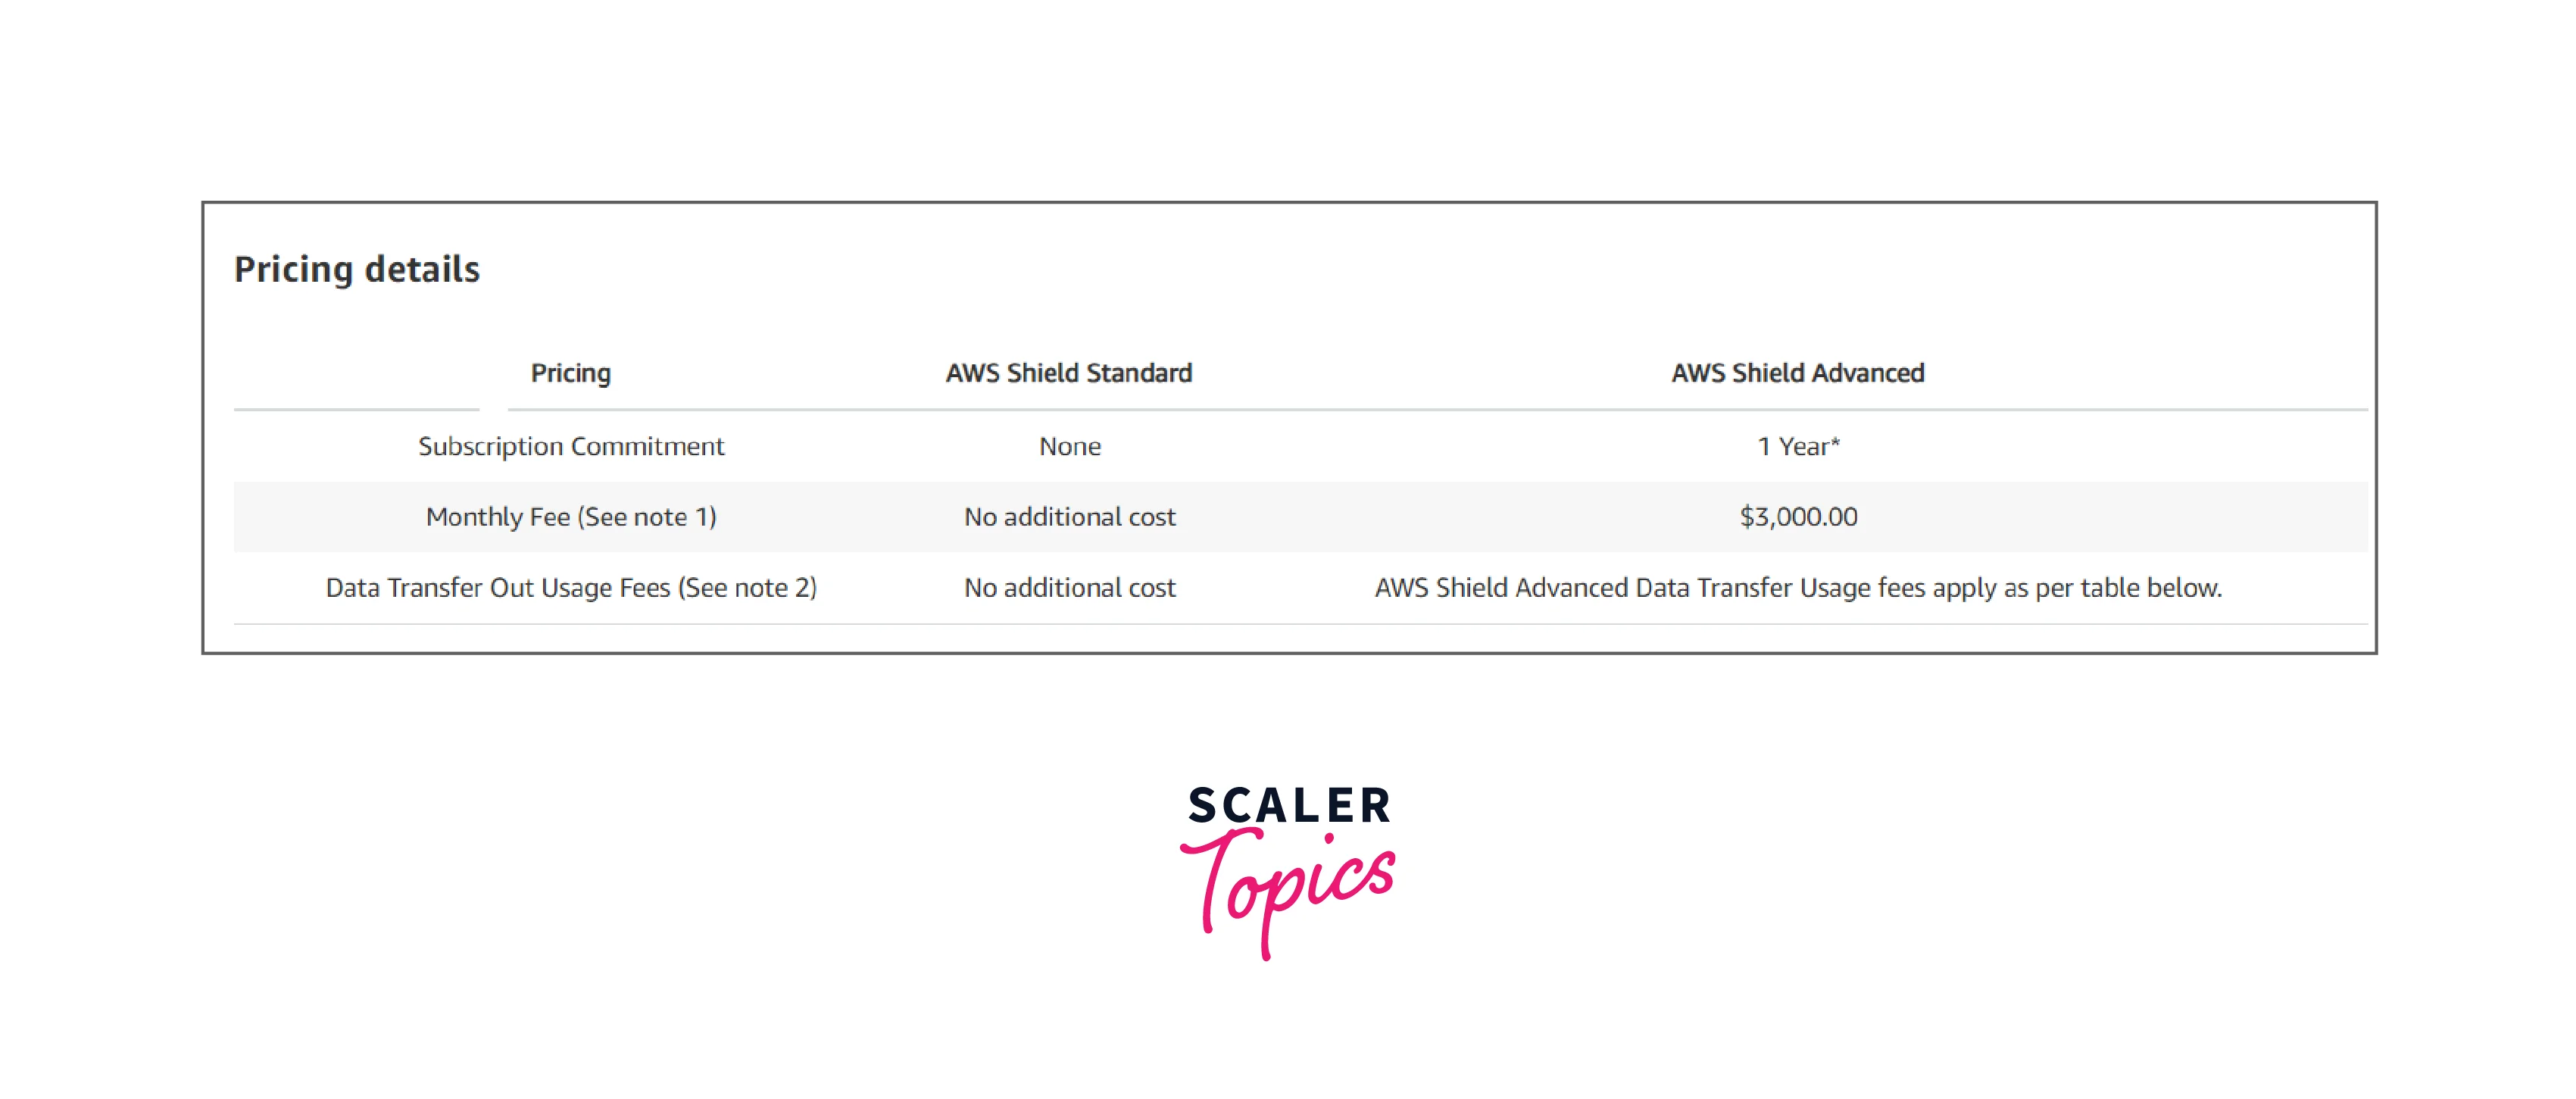Image resolution: width=2576 pixels, height=1099 pixels.
Task: Click the '$3,000.00' monthly fee amount
Action: [1798, 517]
